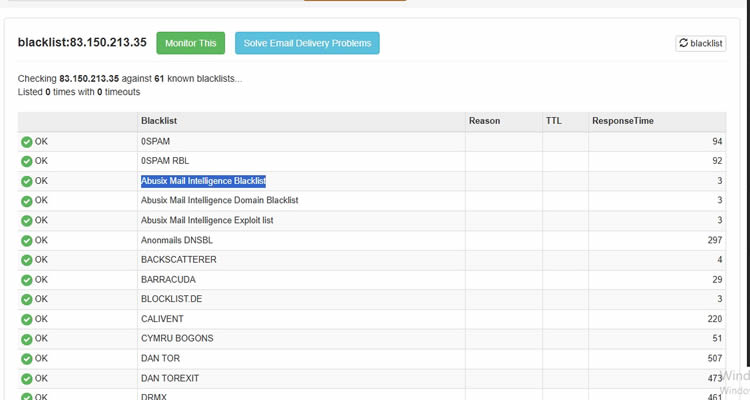Sort by the Reason column header
Screen dimensions: 750x400
(484, 121)
